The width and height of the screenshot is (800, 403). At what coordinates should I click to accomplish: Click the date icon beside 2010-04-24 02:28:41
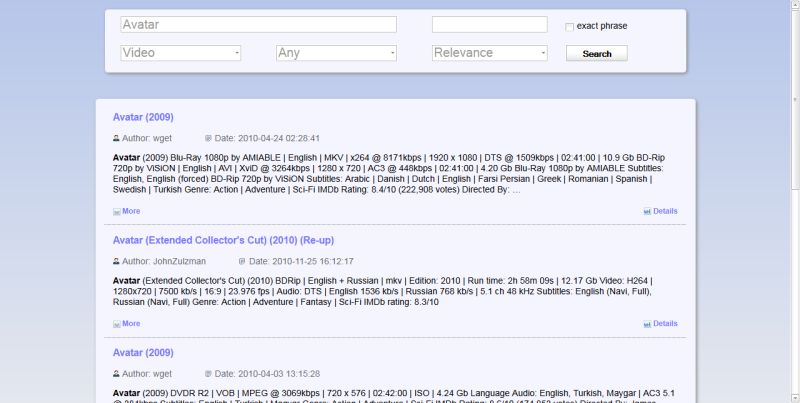[x=208, y=138]
